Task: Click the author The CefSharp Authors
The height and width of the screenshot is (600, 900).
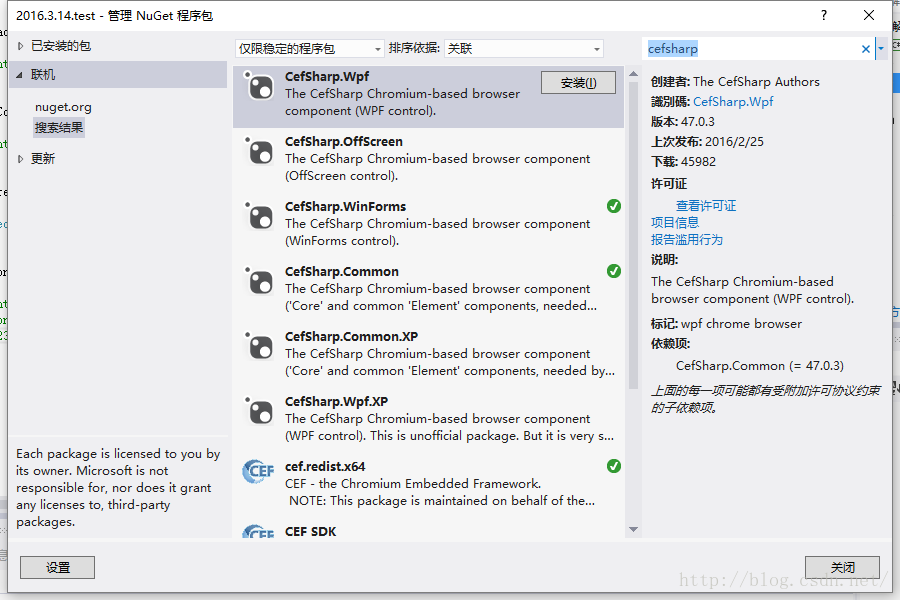Action: coord(757,82)
